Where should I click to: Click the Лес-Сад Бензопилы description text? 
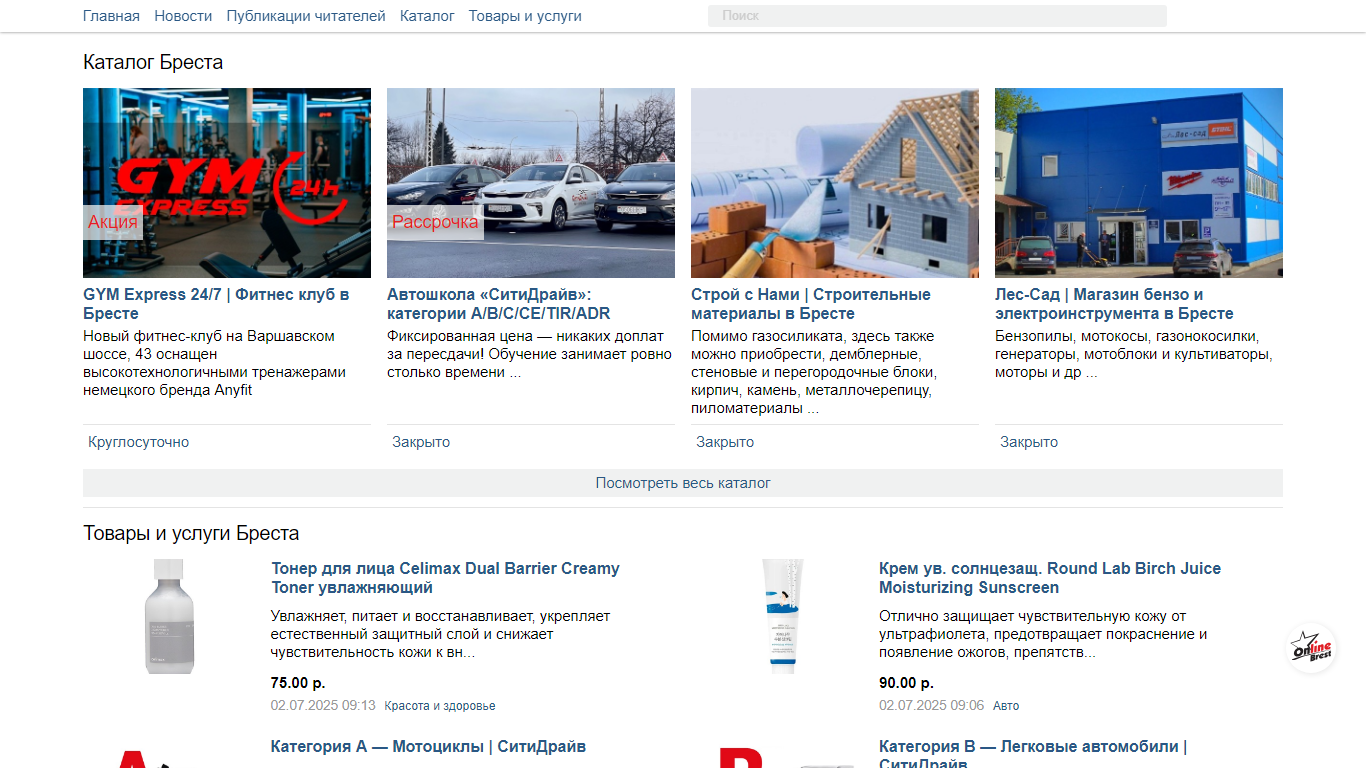click(1134, 354)
